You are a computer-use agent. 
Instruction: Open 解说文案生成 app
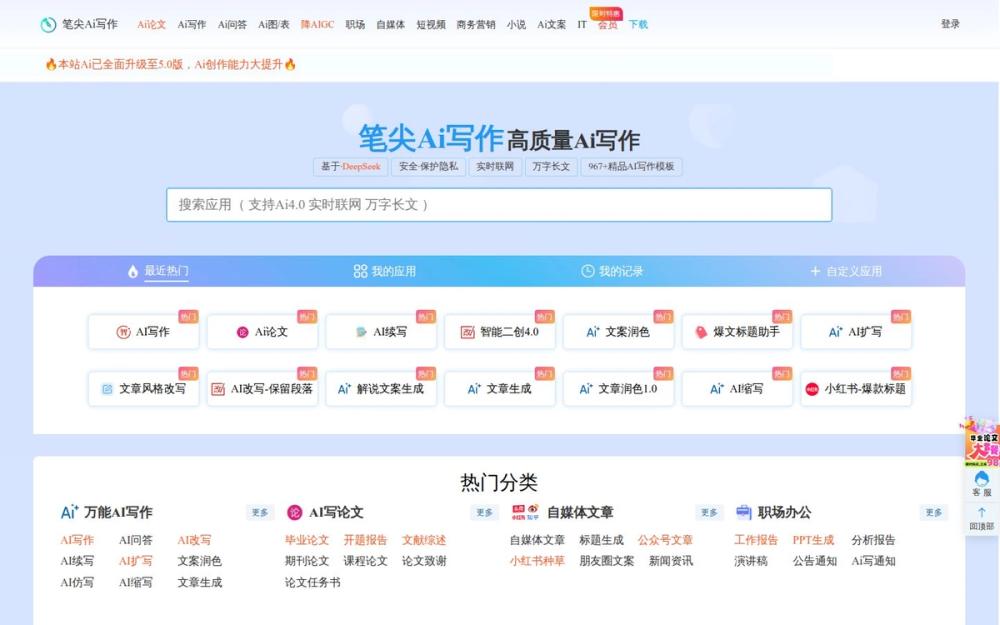point(381,388)
